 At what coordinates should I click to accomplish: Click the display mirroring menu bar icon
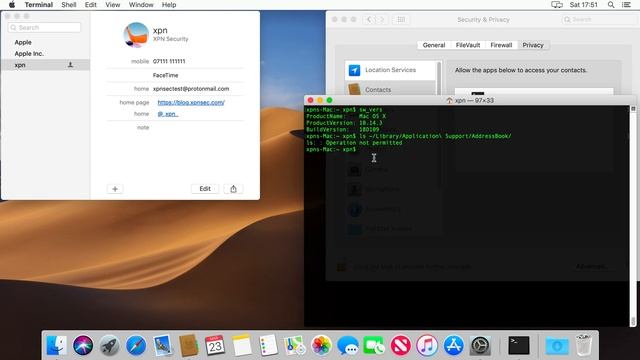tap(557, 5)
